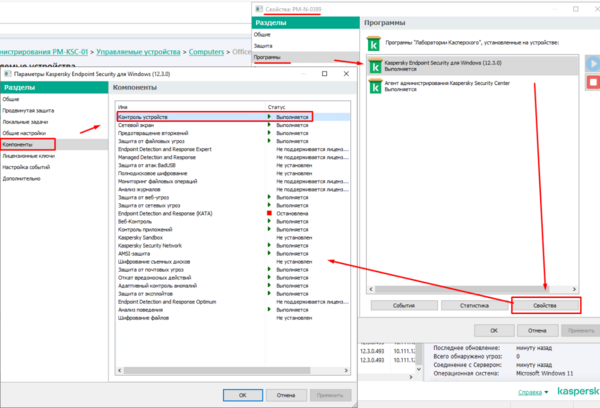Viewport: 600px width, 408px height.
Task: Select Контроль устройств component row
Action: [233, 117]
